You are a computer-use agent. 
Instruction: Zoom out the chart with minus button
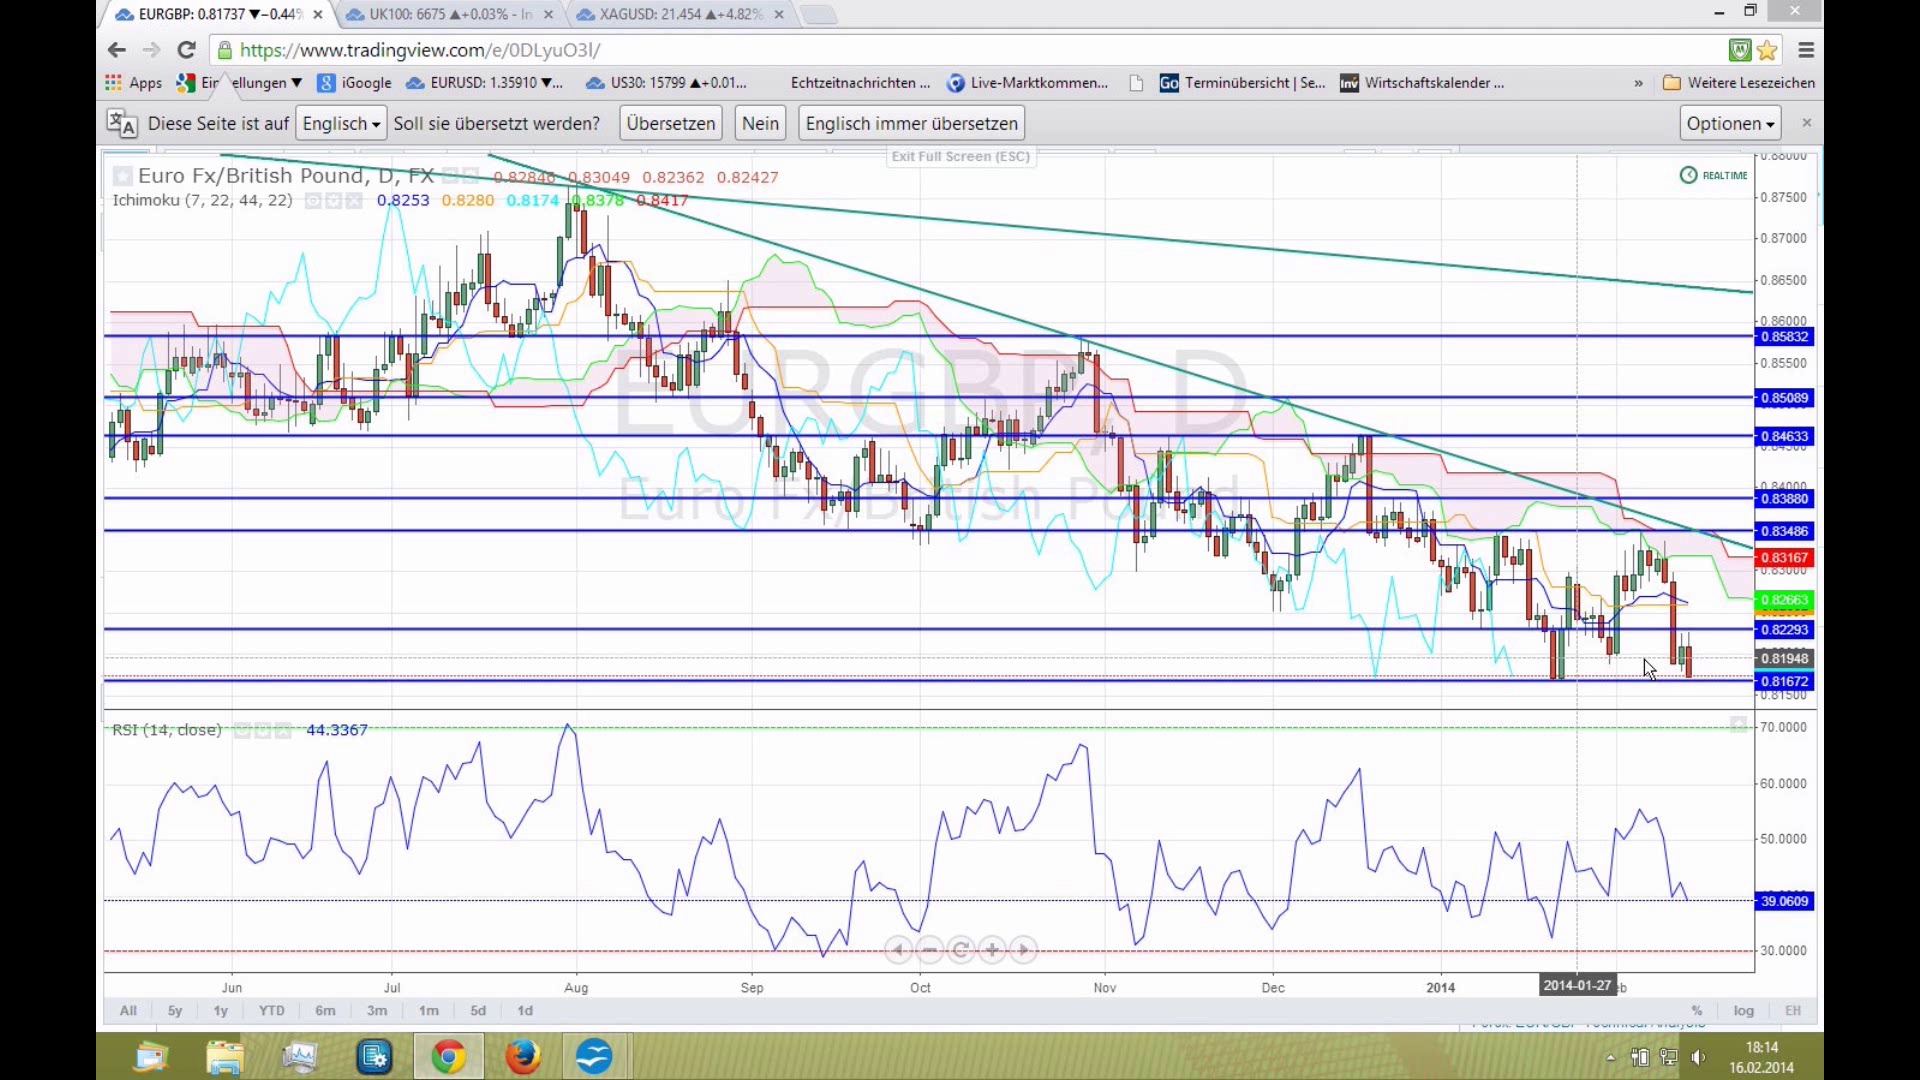click(930, 950)
